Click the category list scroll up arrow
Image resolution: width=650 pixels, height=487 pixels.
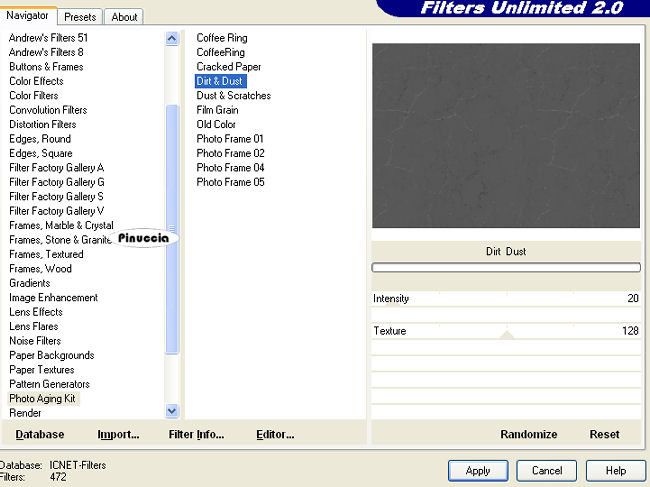[172, 39]
